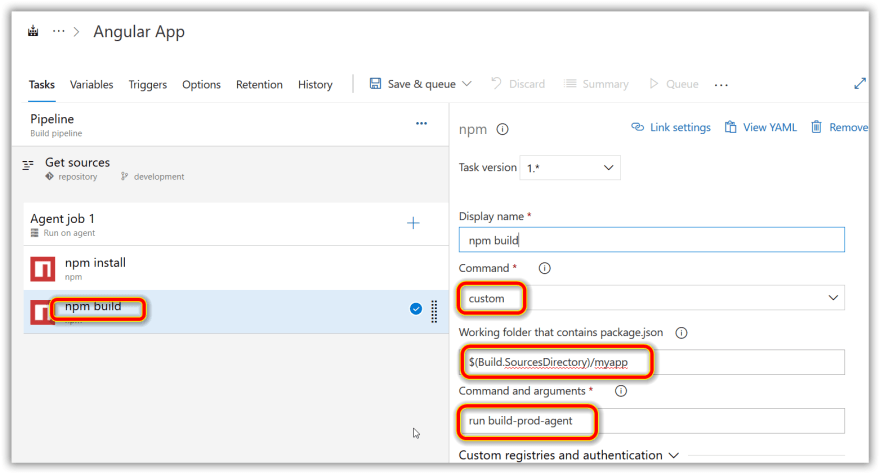Select the npm install task
Screen dimensions: 880x474
tap(236, 268)
